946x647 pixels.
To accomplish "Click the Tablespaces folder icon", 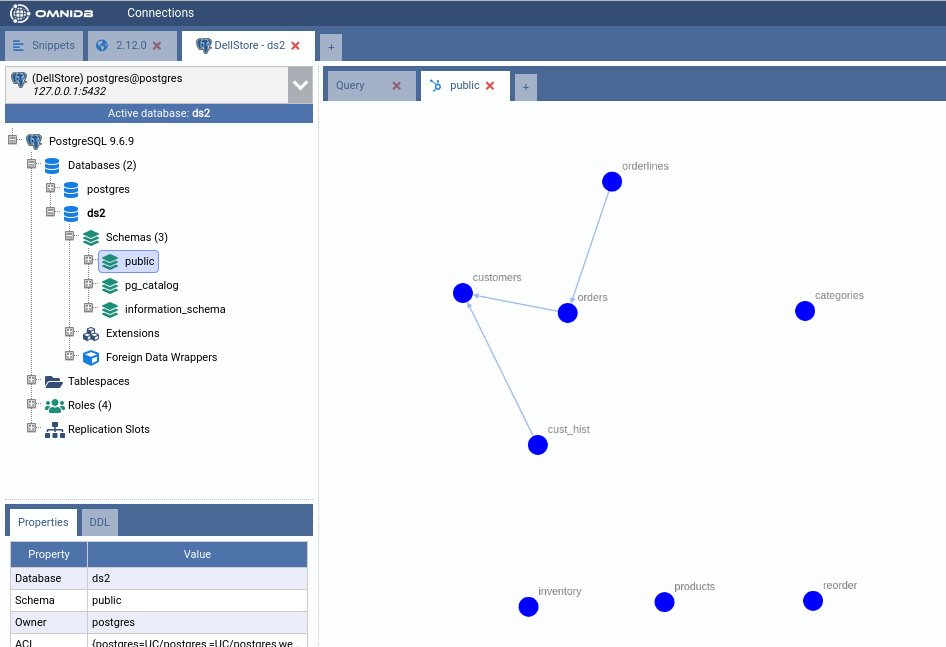I will coord(54,381).
